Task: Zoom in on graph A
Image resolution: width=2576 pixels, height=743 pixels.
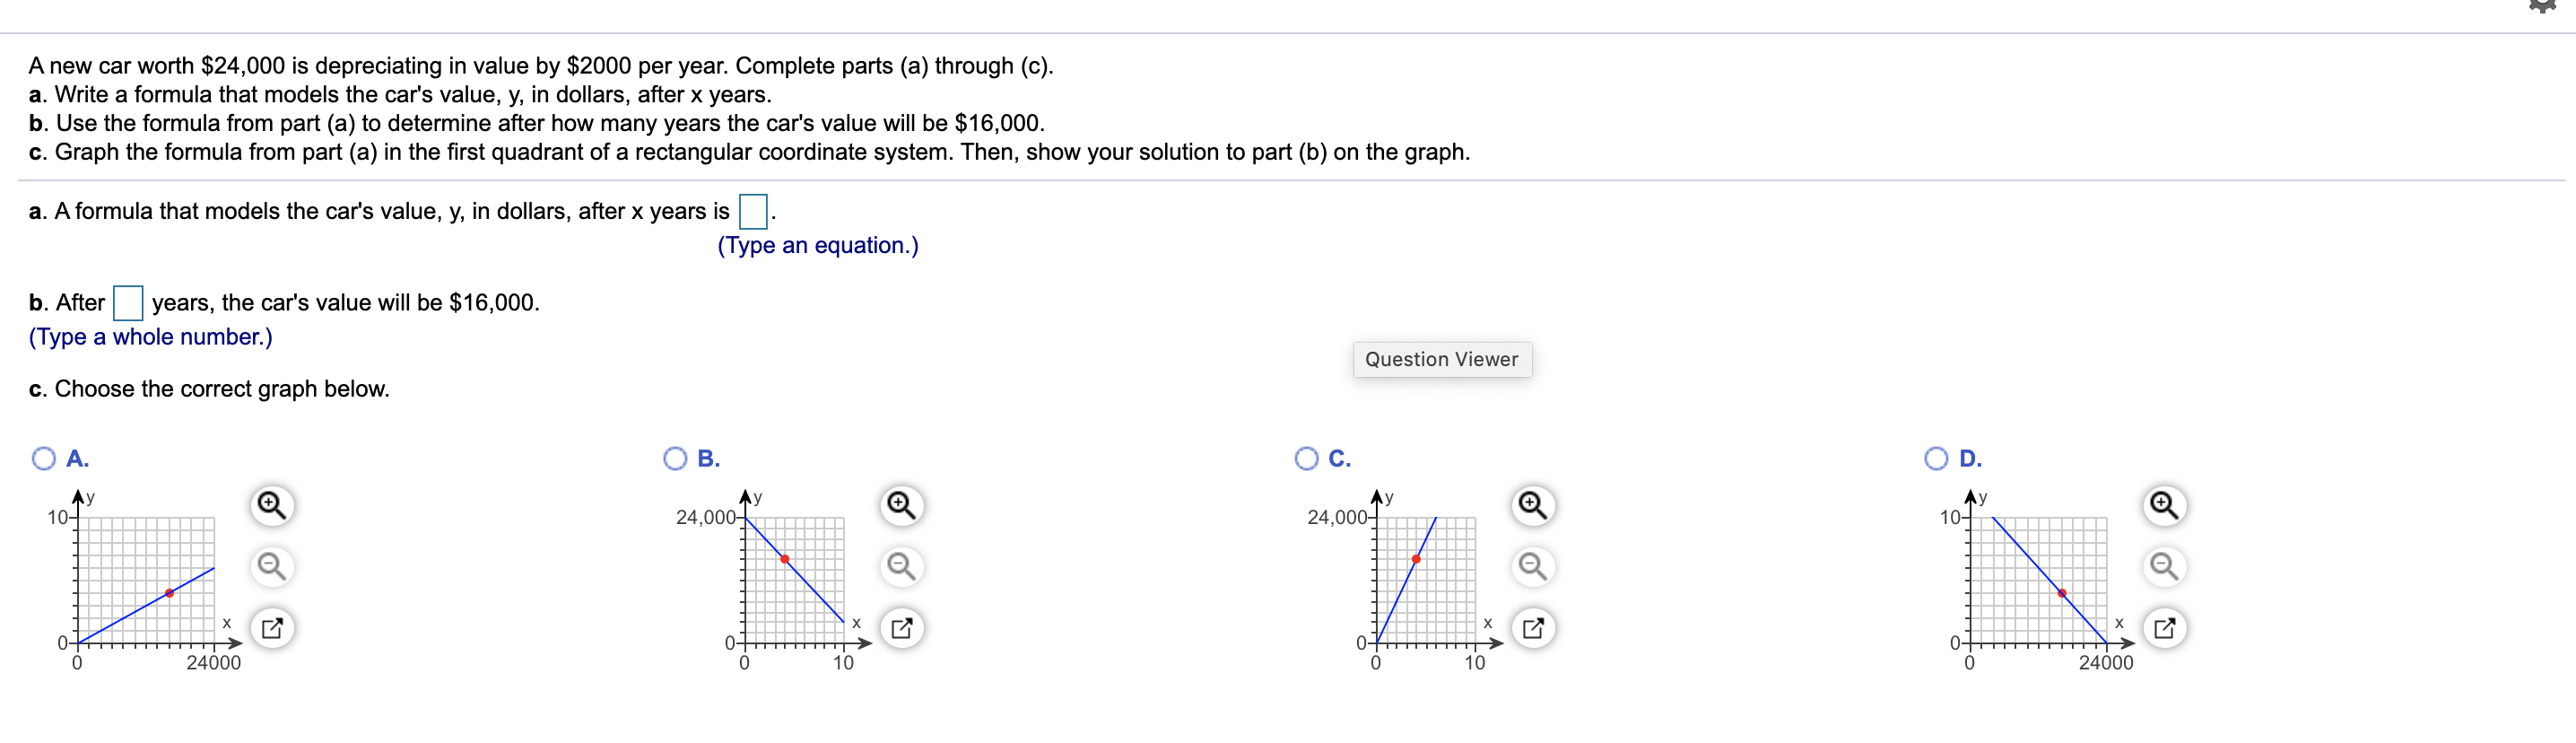Action: point(272,505)
